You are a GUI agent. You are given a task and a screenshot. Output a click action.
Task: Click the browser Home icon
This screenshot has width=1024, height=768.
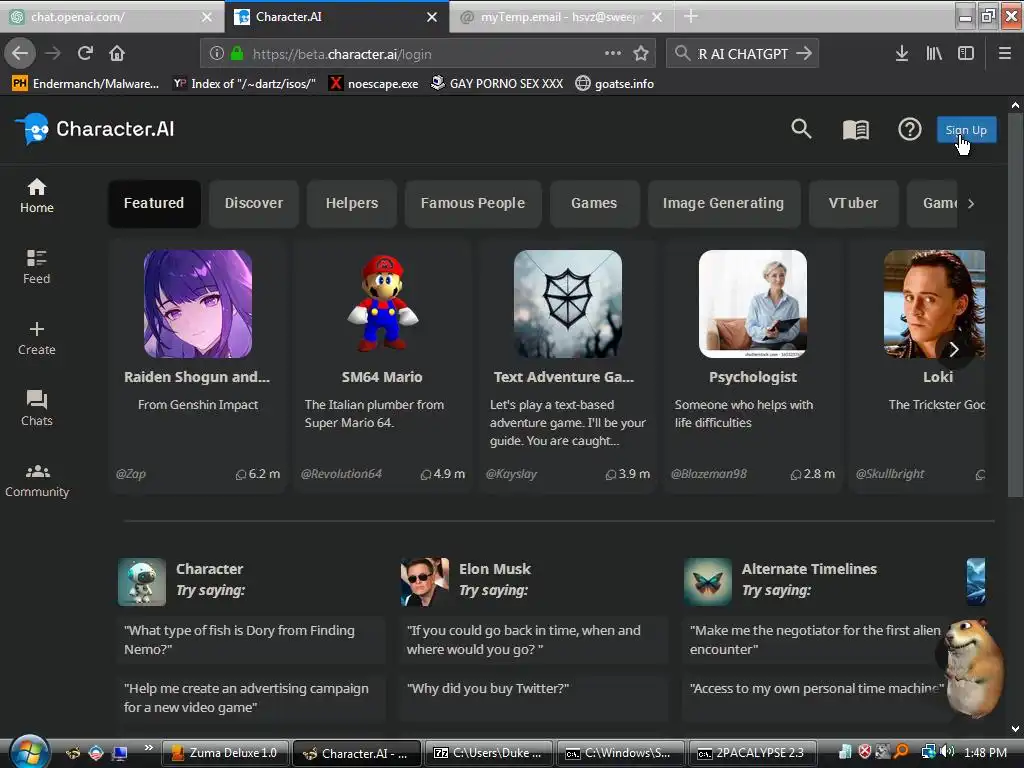[117, 53]
